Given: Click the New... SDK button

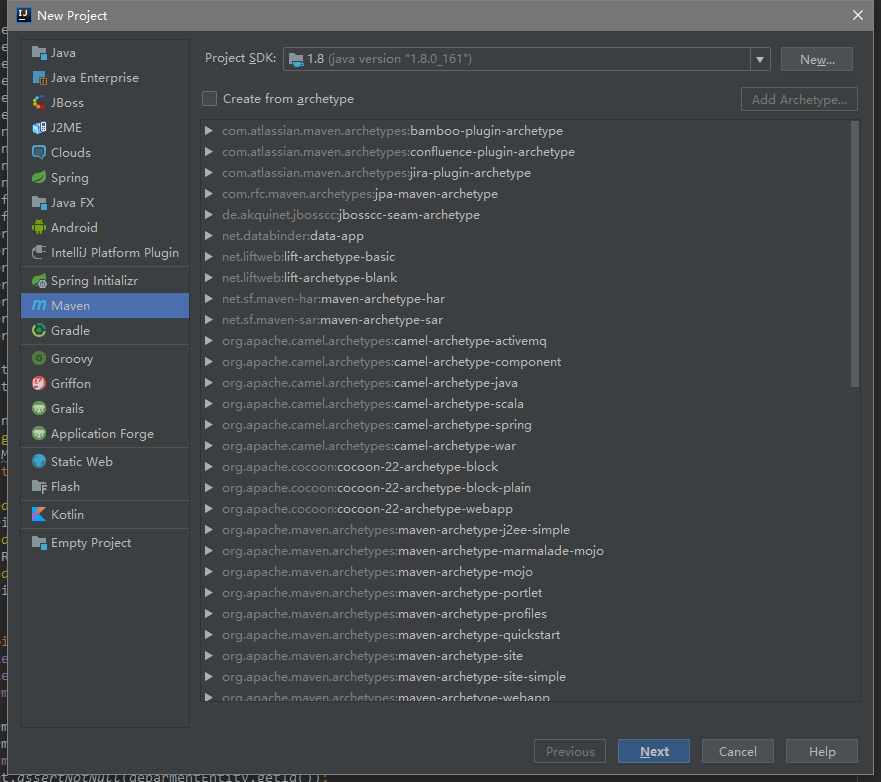Looking at the screenshot, I should point(816,59).
